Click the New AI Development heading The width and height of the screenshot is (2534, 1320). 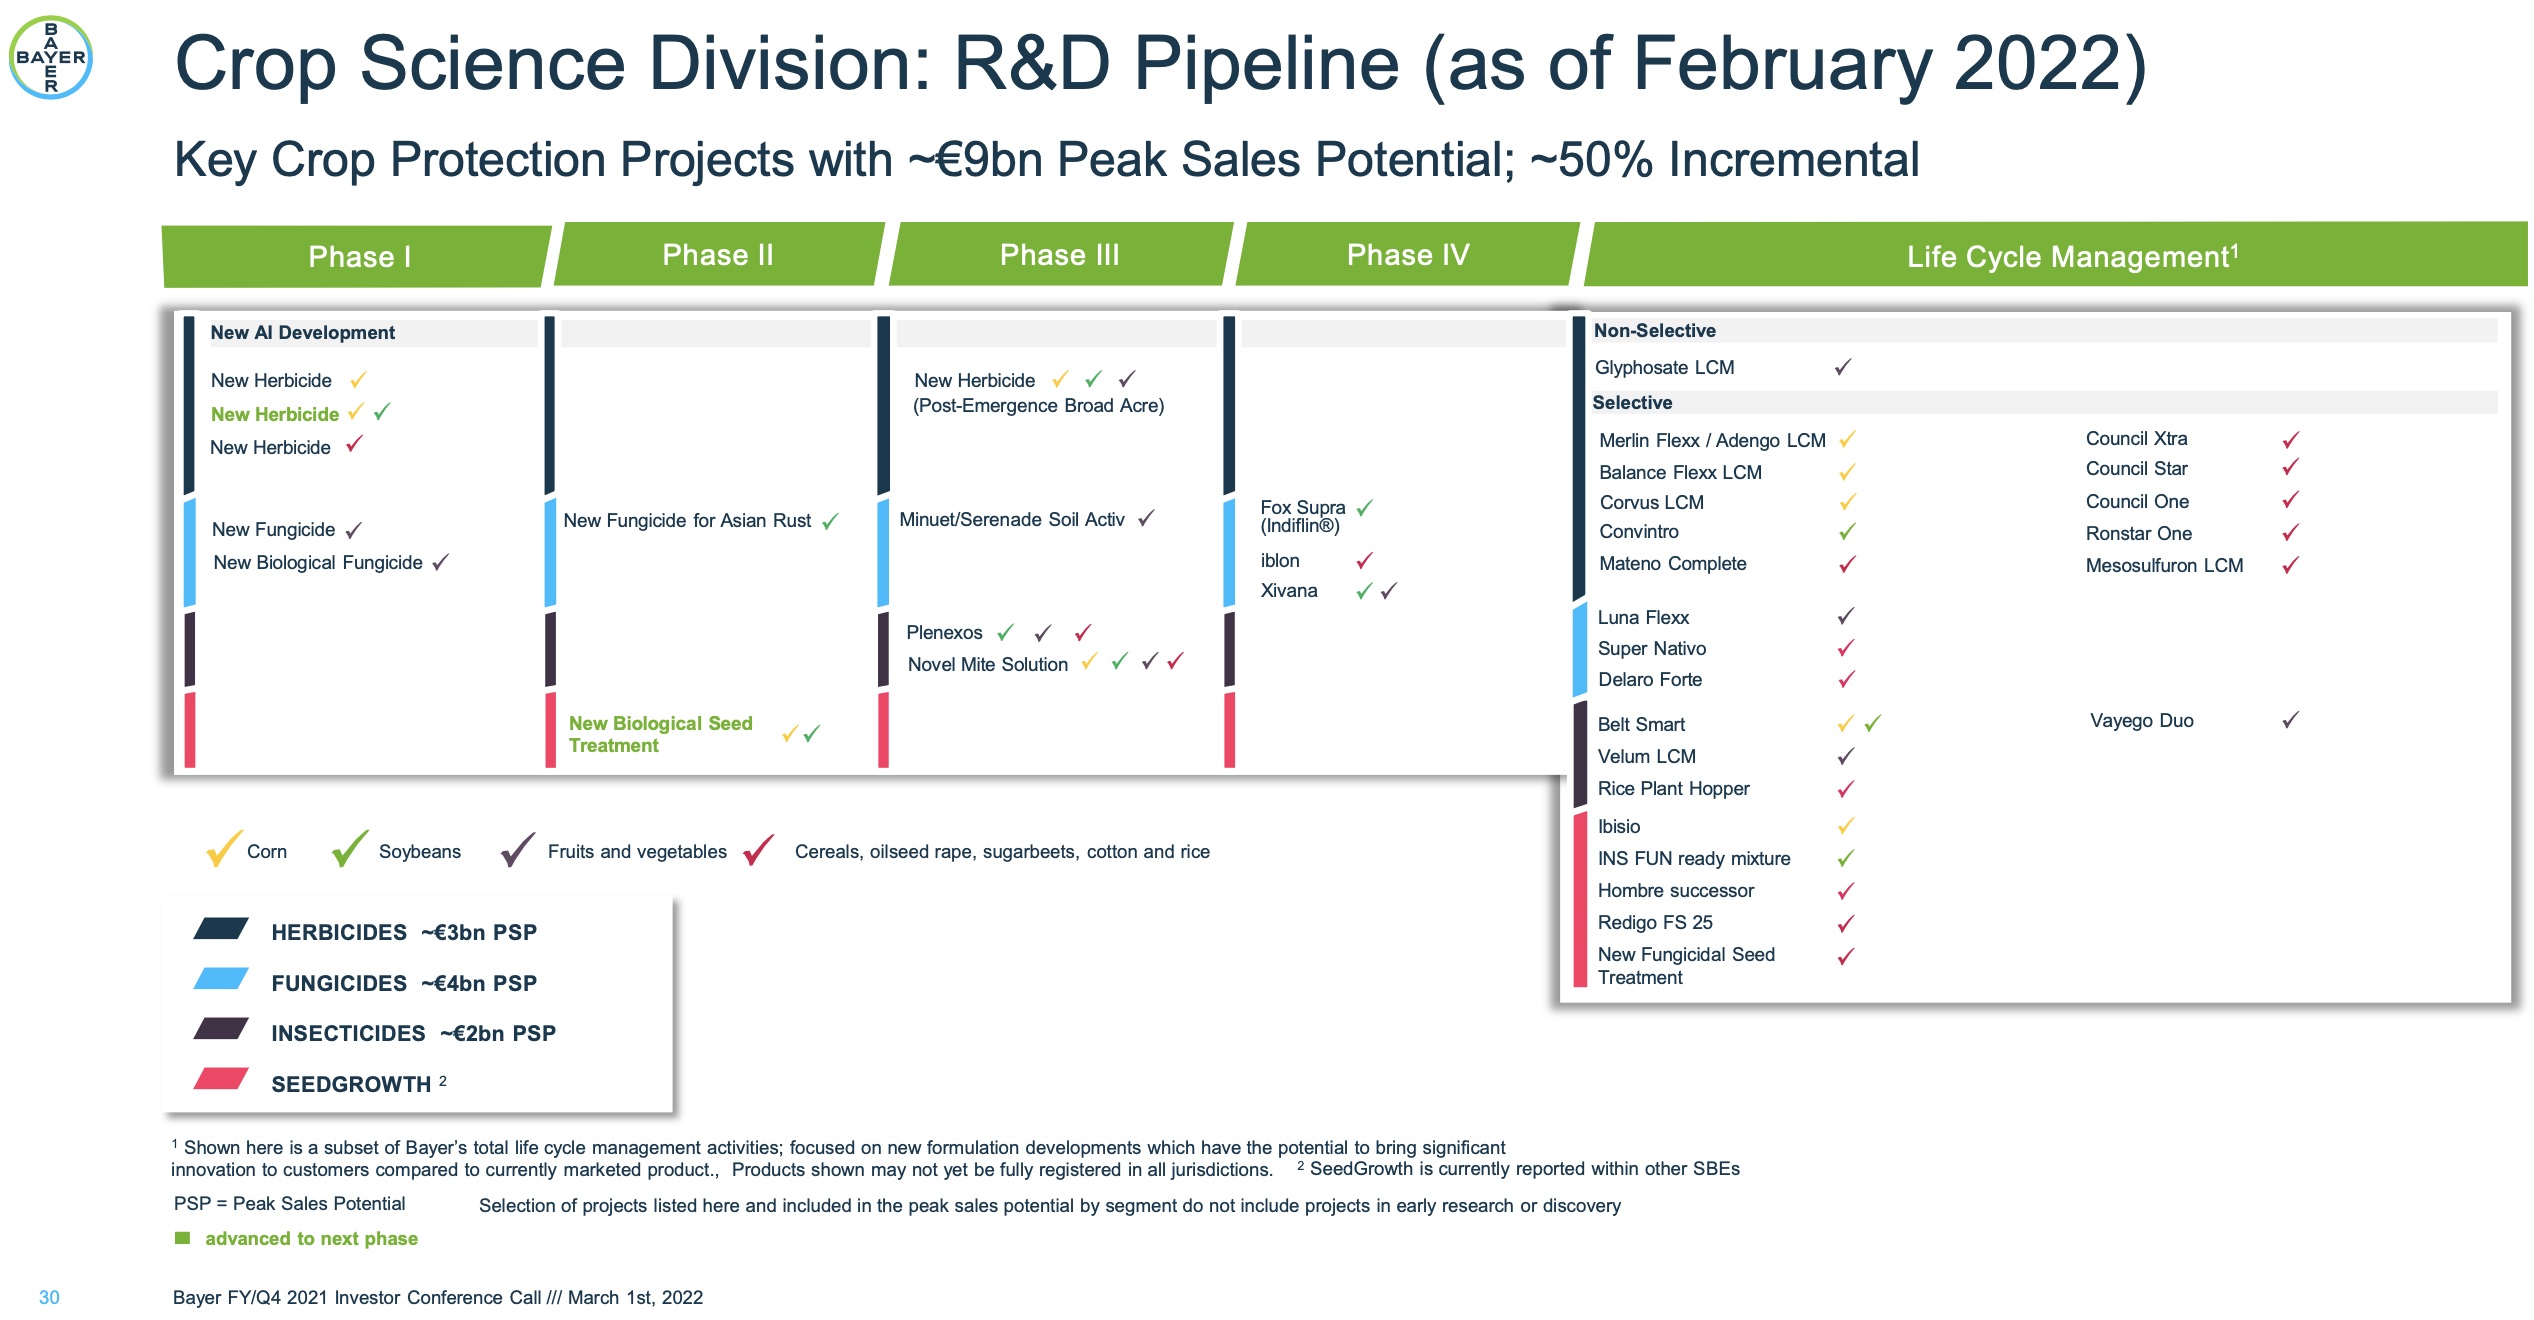click(302, 332)
